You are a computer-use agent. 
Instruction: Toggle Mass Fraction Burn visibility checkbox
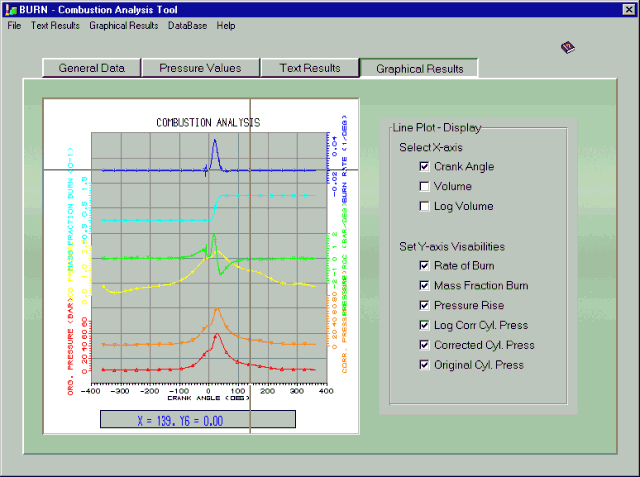tap(424, 286)
